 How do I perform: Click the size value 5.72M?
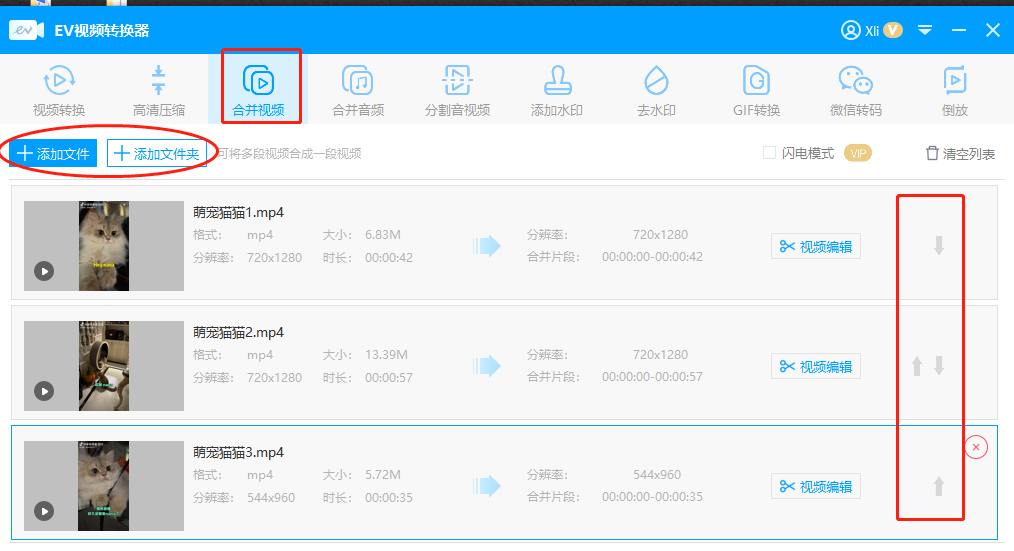[383, 475]
